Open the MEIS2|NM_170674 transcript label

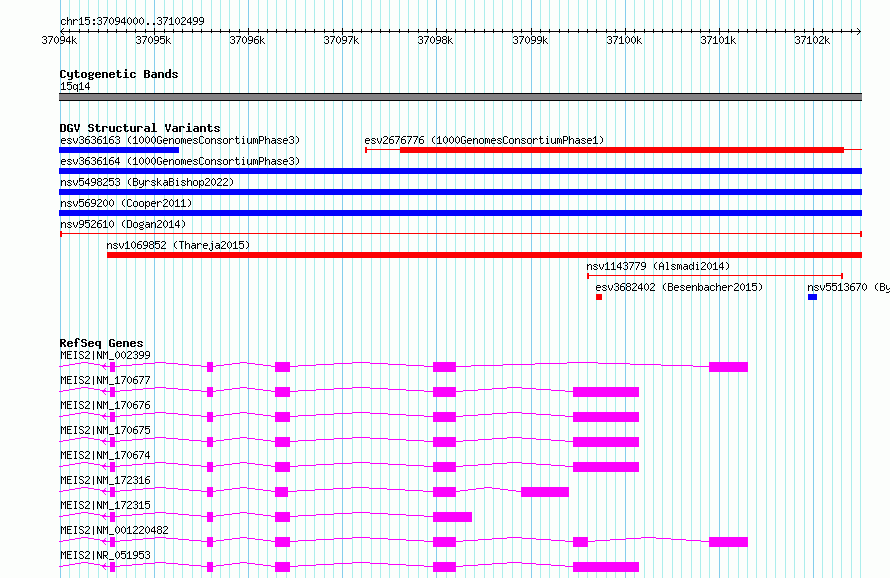tap(106, 455)
